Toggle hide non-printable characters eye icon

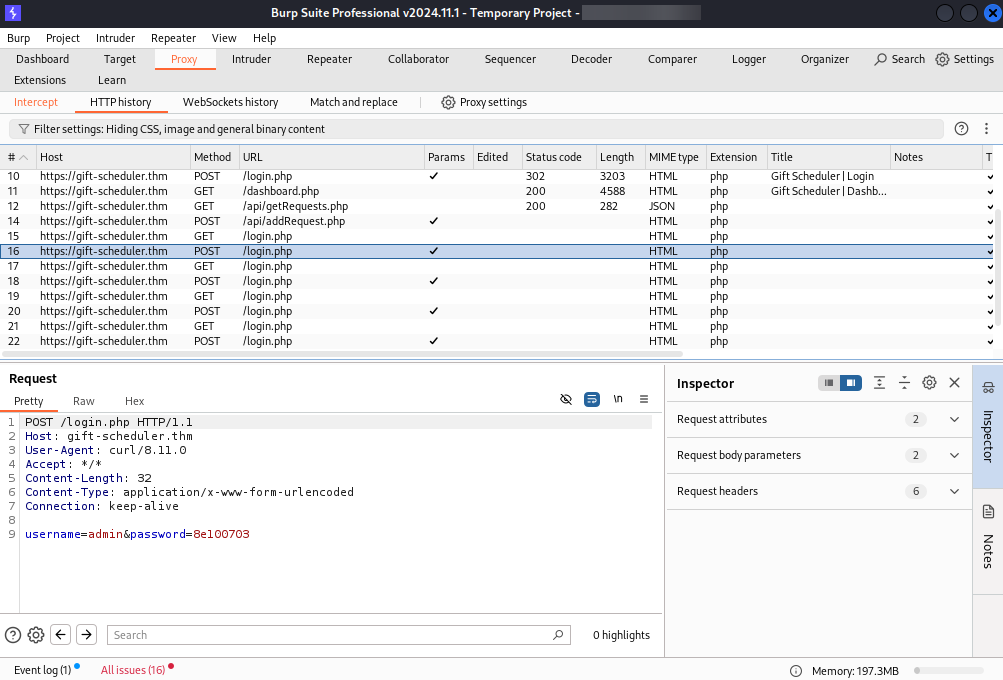coord(566,399)
